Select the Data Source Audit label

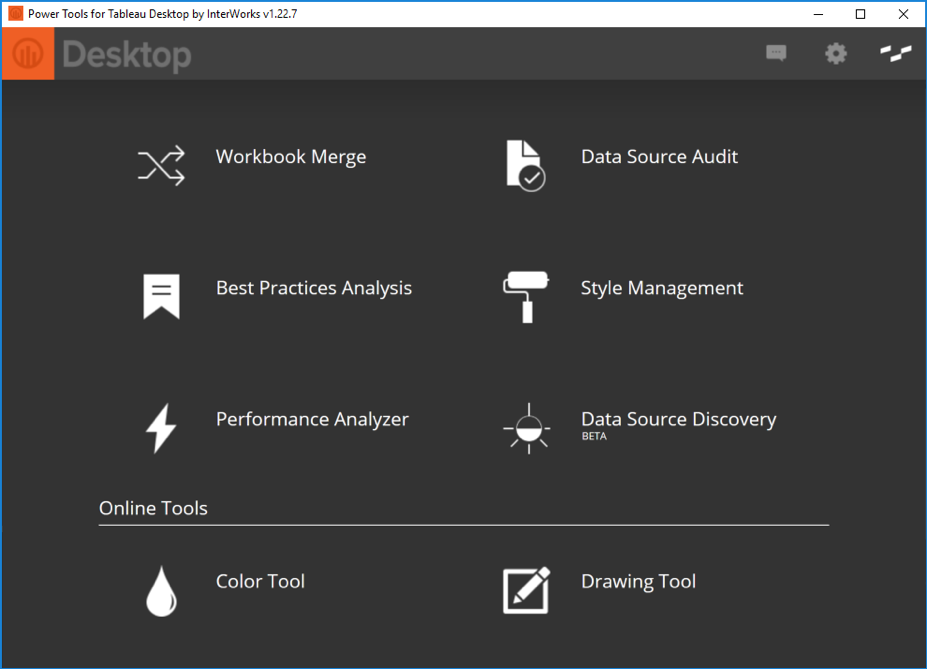[659, 157]
